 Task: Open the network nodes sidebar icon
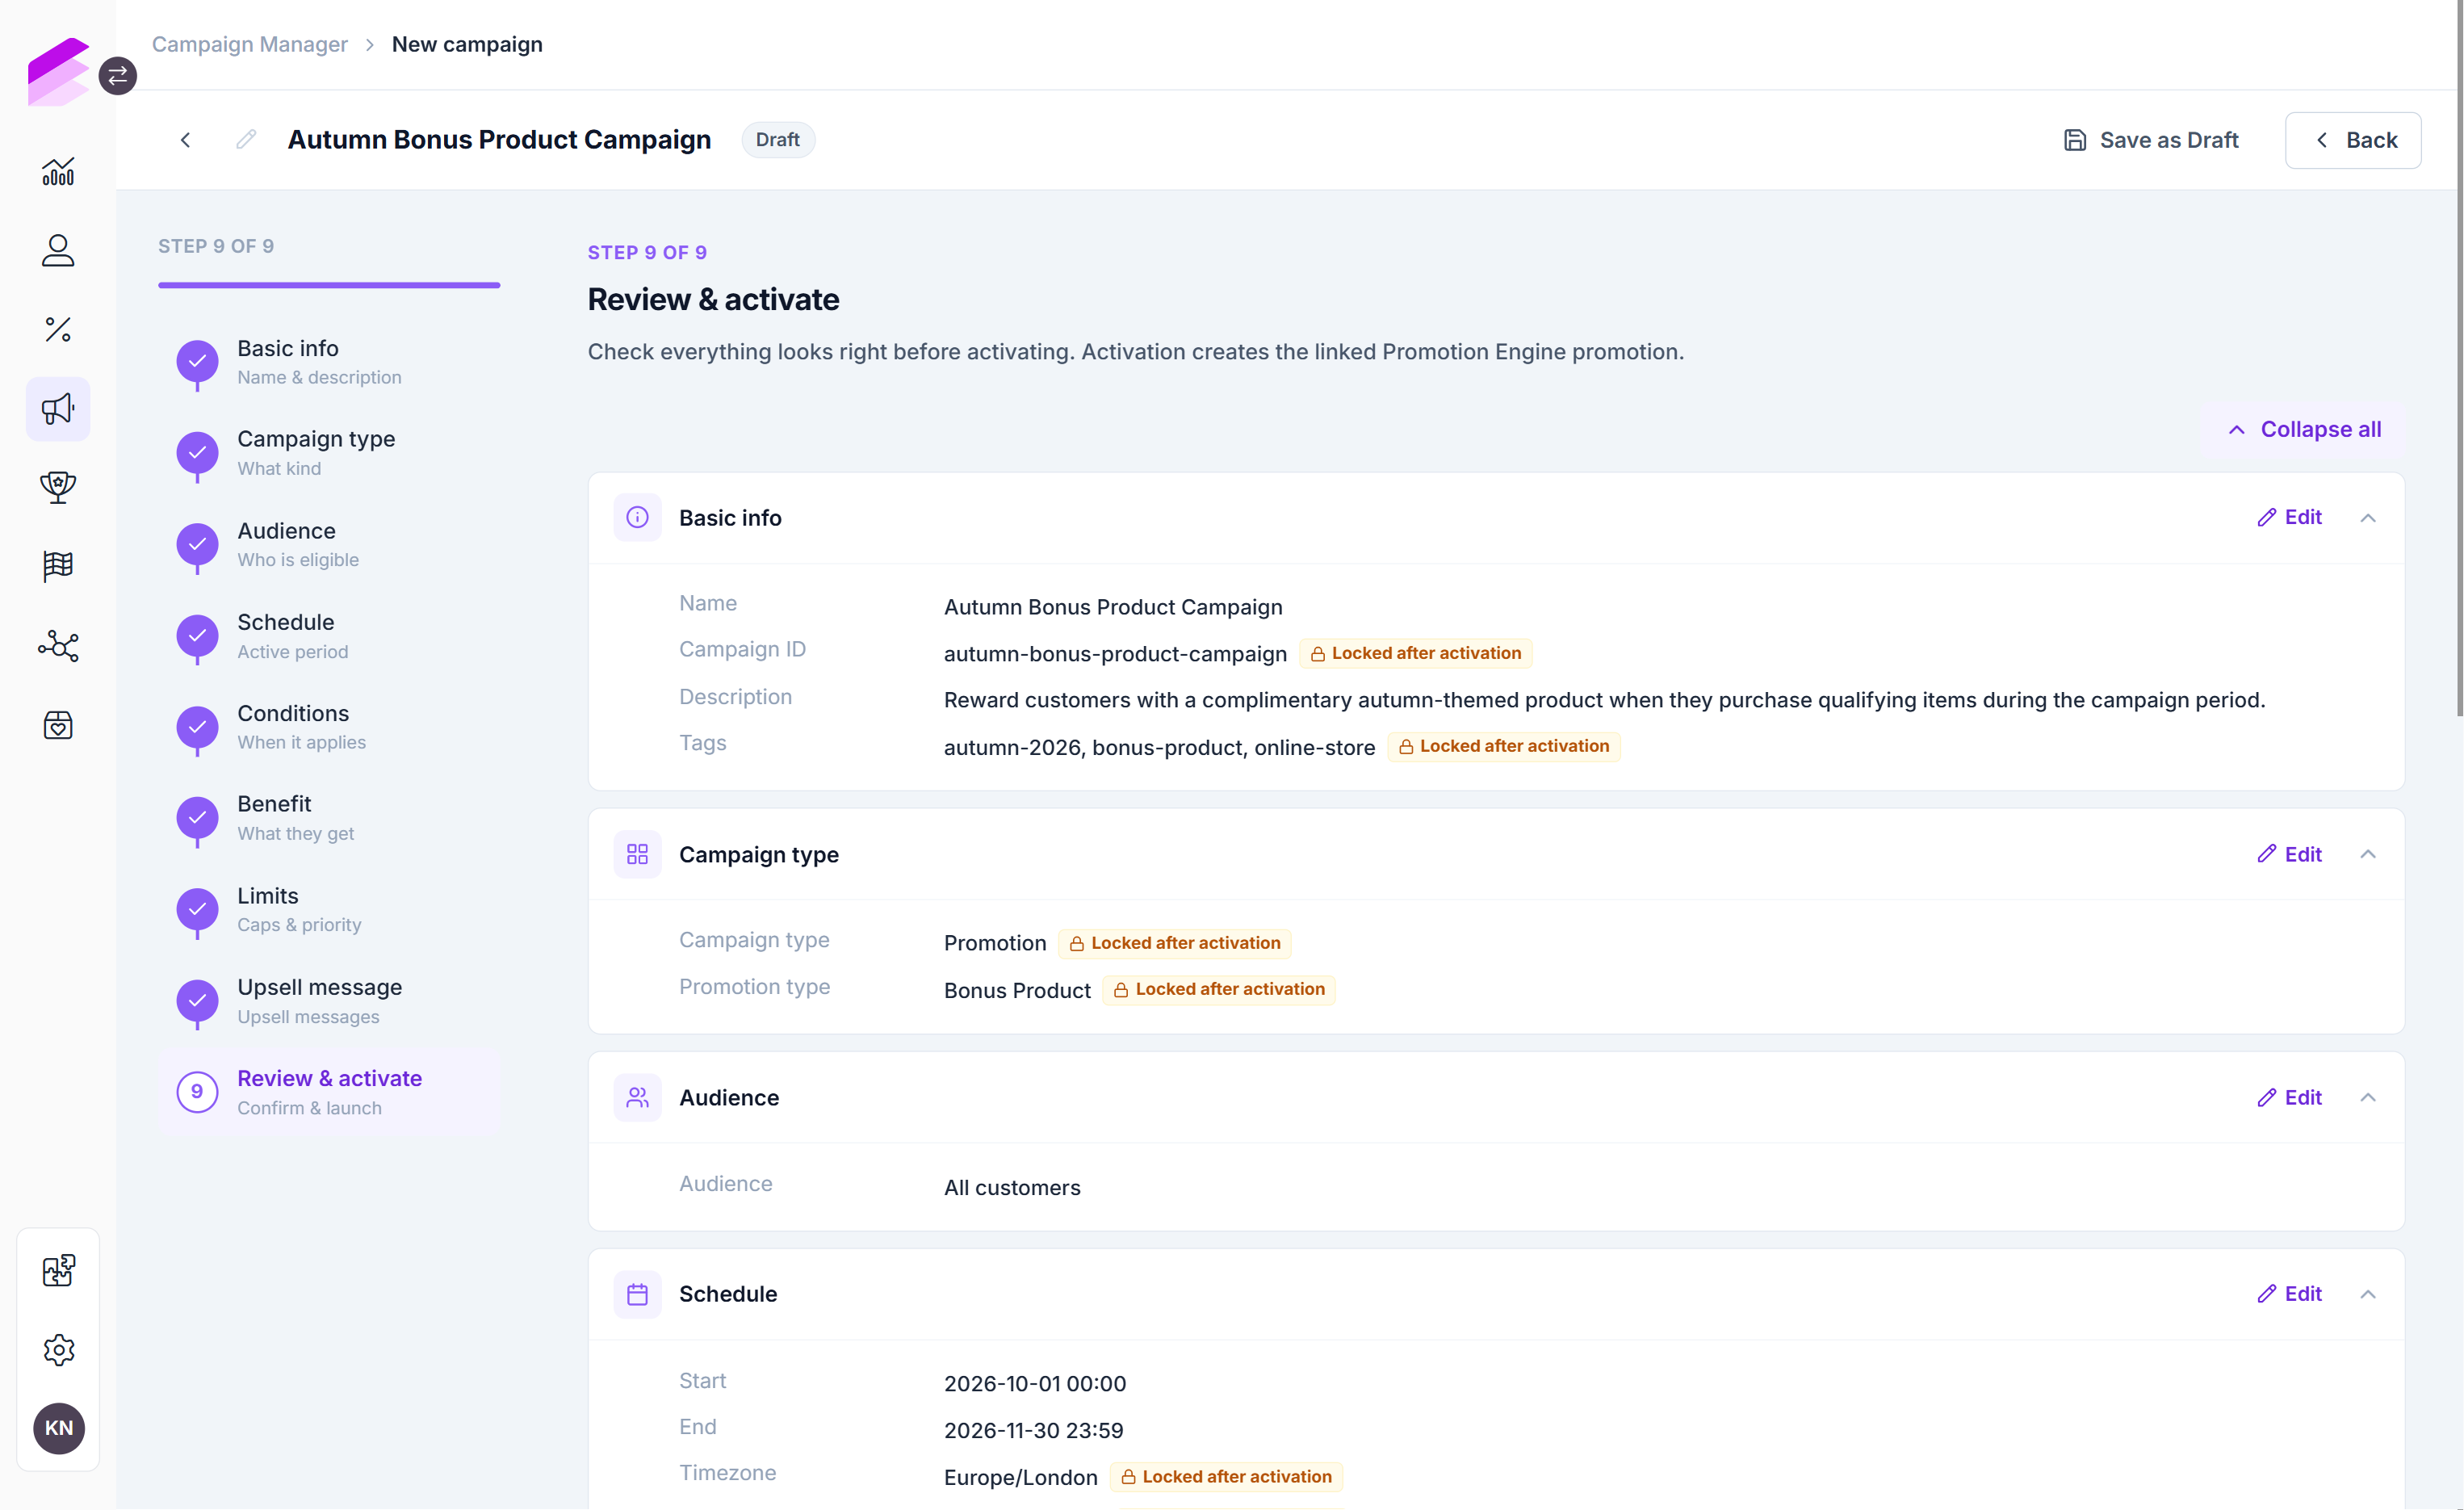pos(58,646)
